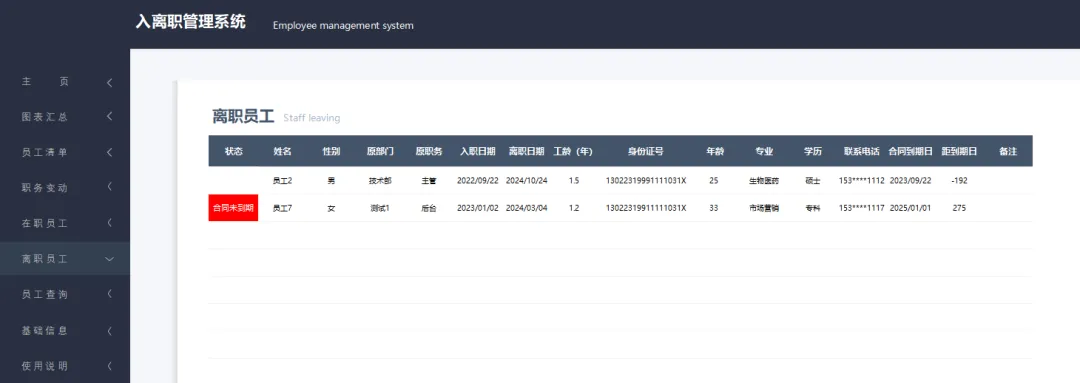Click the 主管 position cell
This screenshot has height=383, width=1080.
point(428,180)
